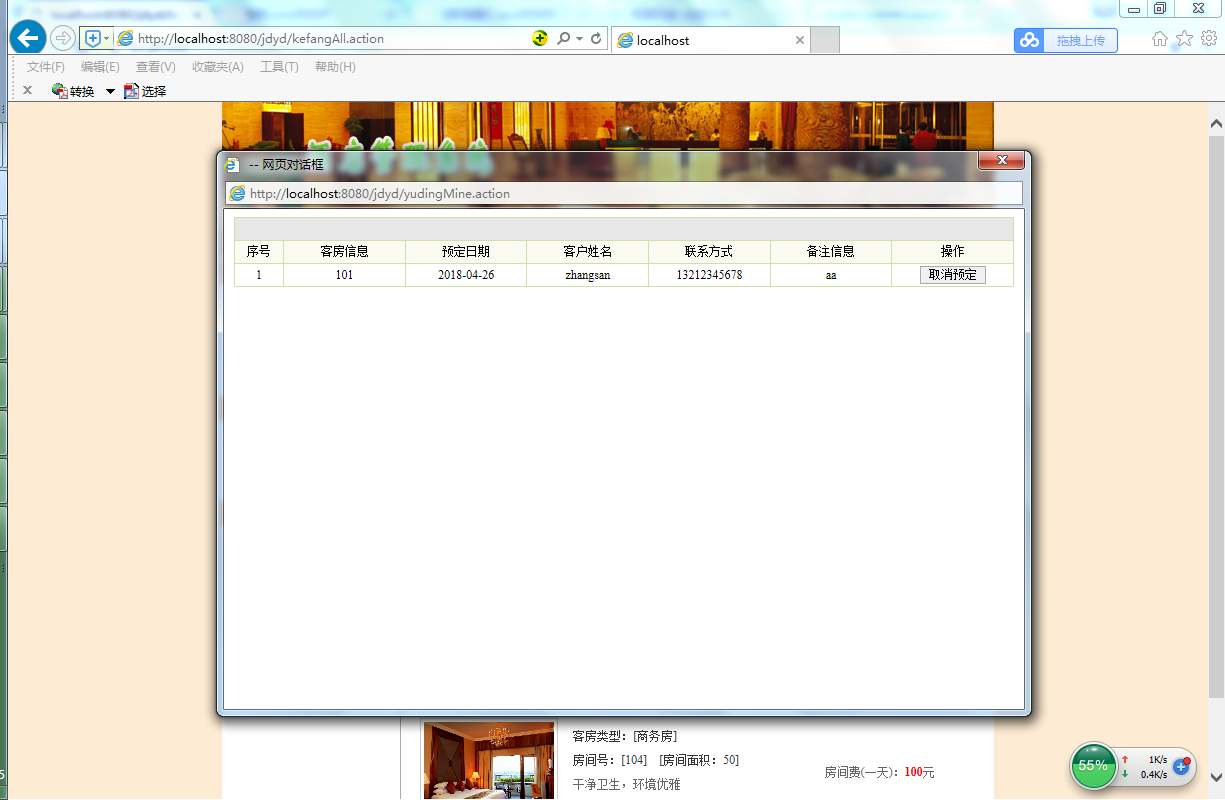Click the blue plus icon on the speed widget
Image resolution: width=1225 pixels, height=800 pixels.
coord(1181,767)
